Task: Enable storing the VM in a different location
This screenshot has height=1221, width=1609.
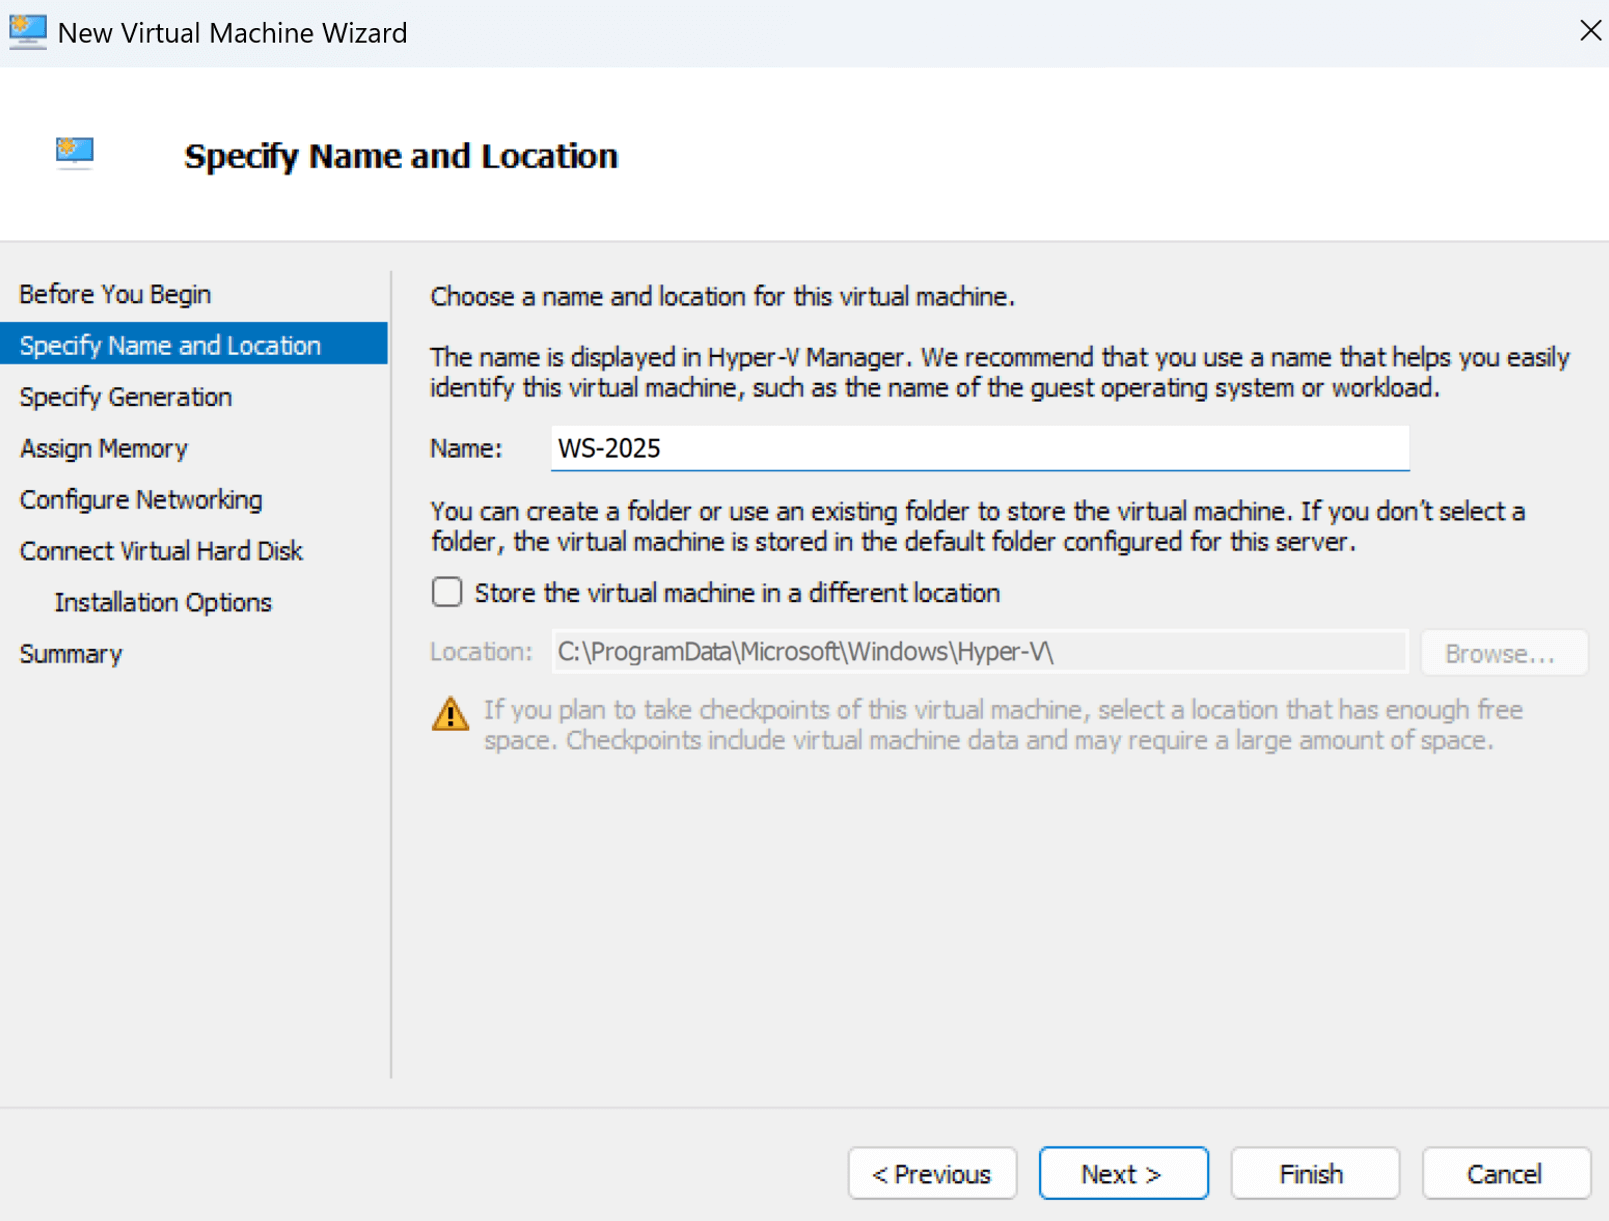Action: coord(447,593)
